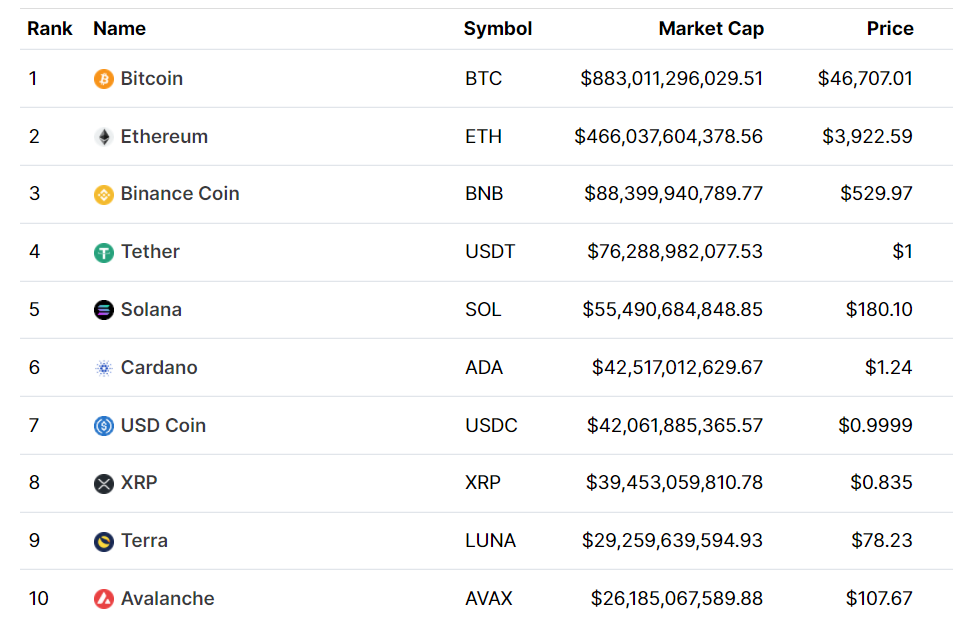
Task: Click the Cardano logo icon
Action: coord(103,368)
